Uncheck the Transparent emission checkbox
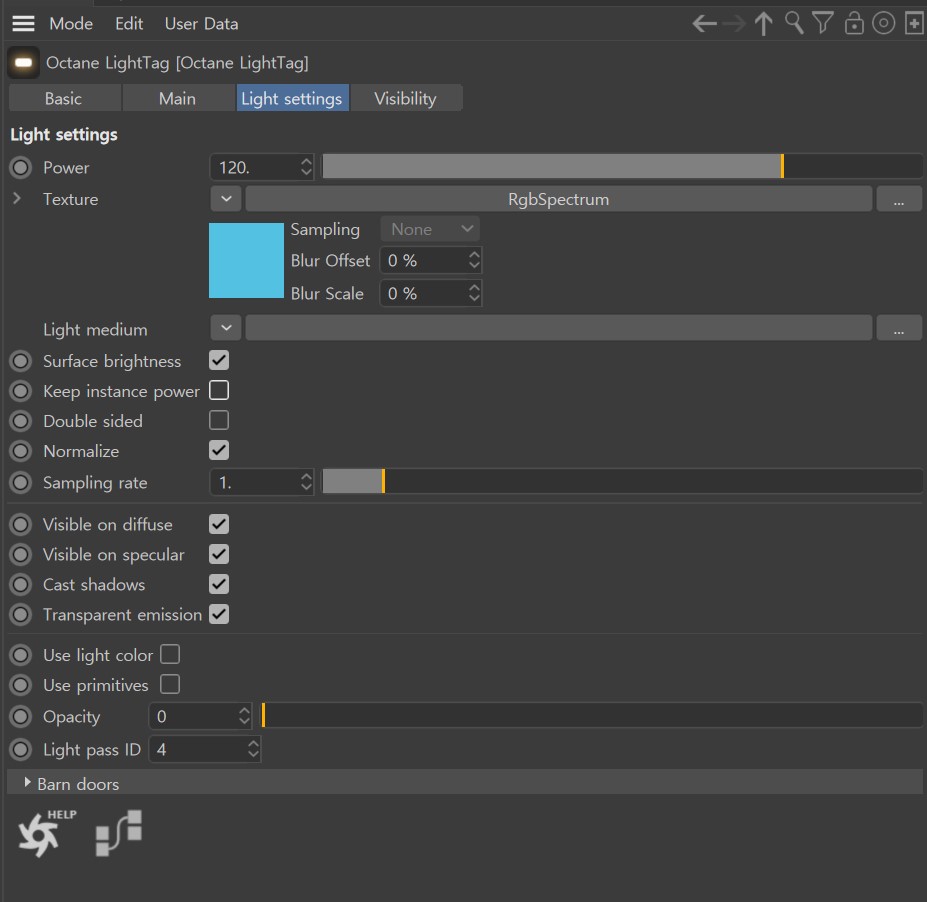Image resolution: width=927 pixels, height=902 pixels. (219, 614)
